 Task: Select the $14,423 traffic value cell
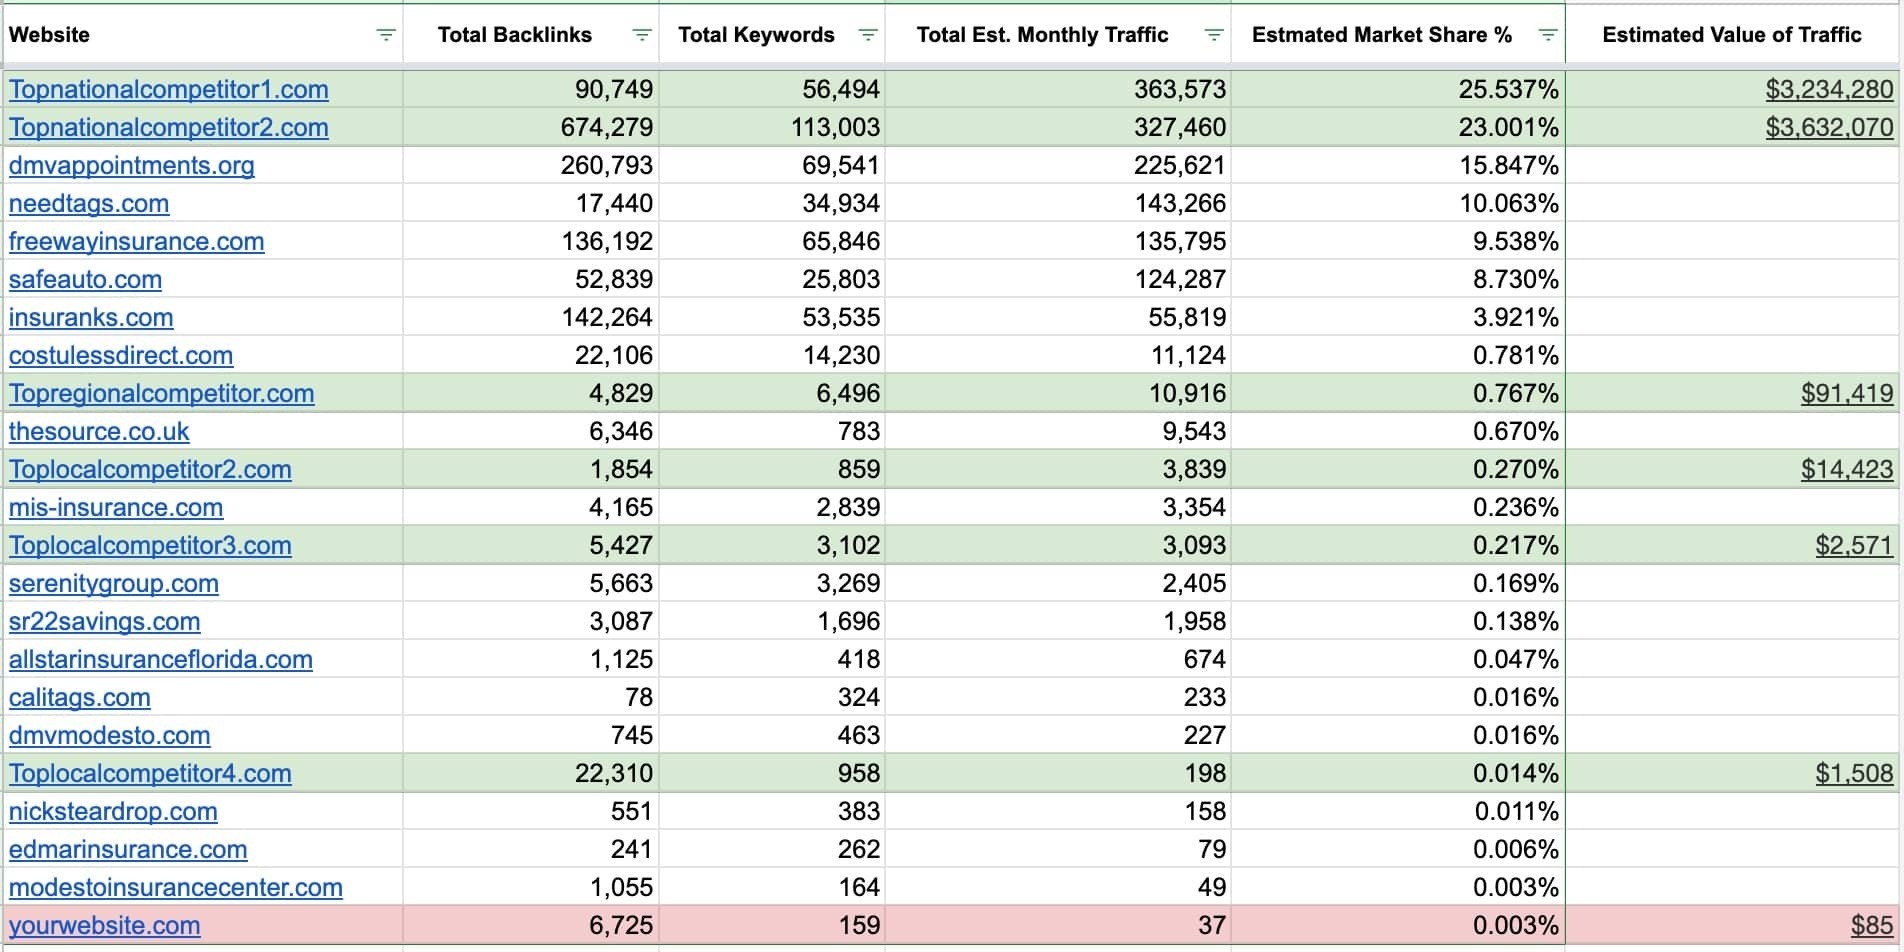(x=1733, y=470)
